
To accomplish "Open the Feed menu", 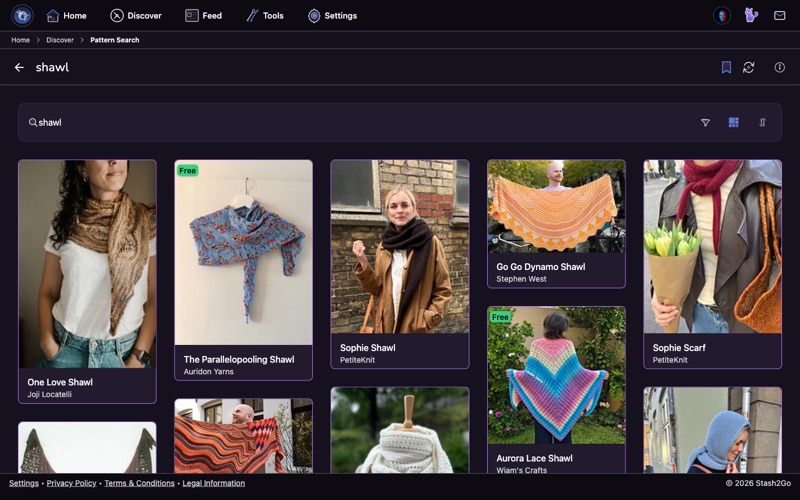I will pyautogui.click(x=204, y=16).
